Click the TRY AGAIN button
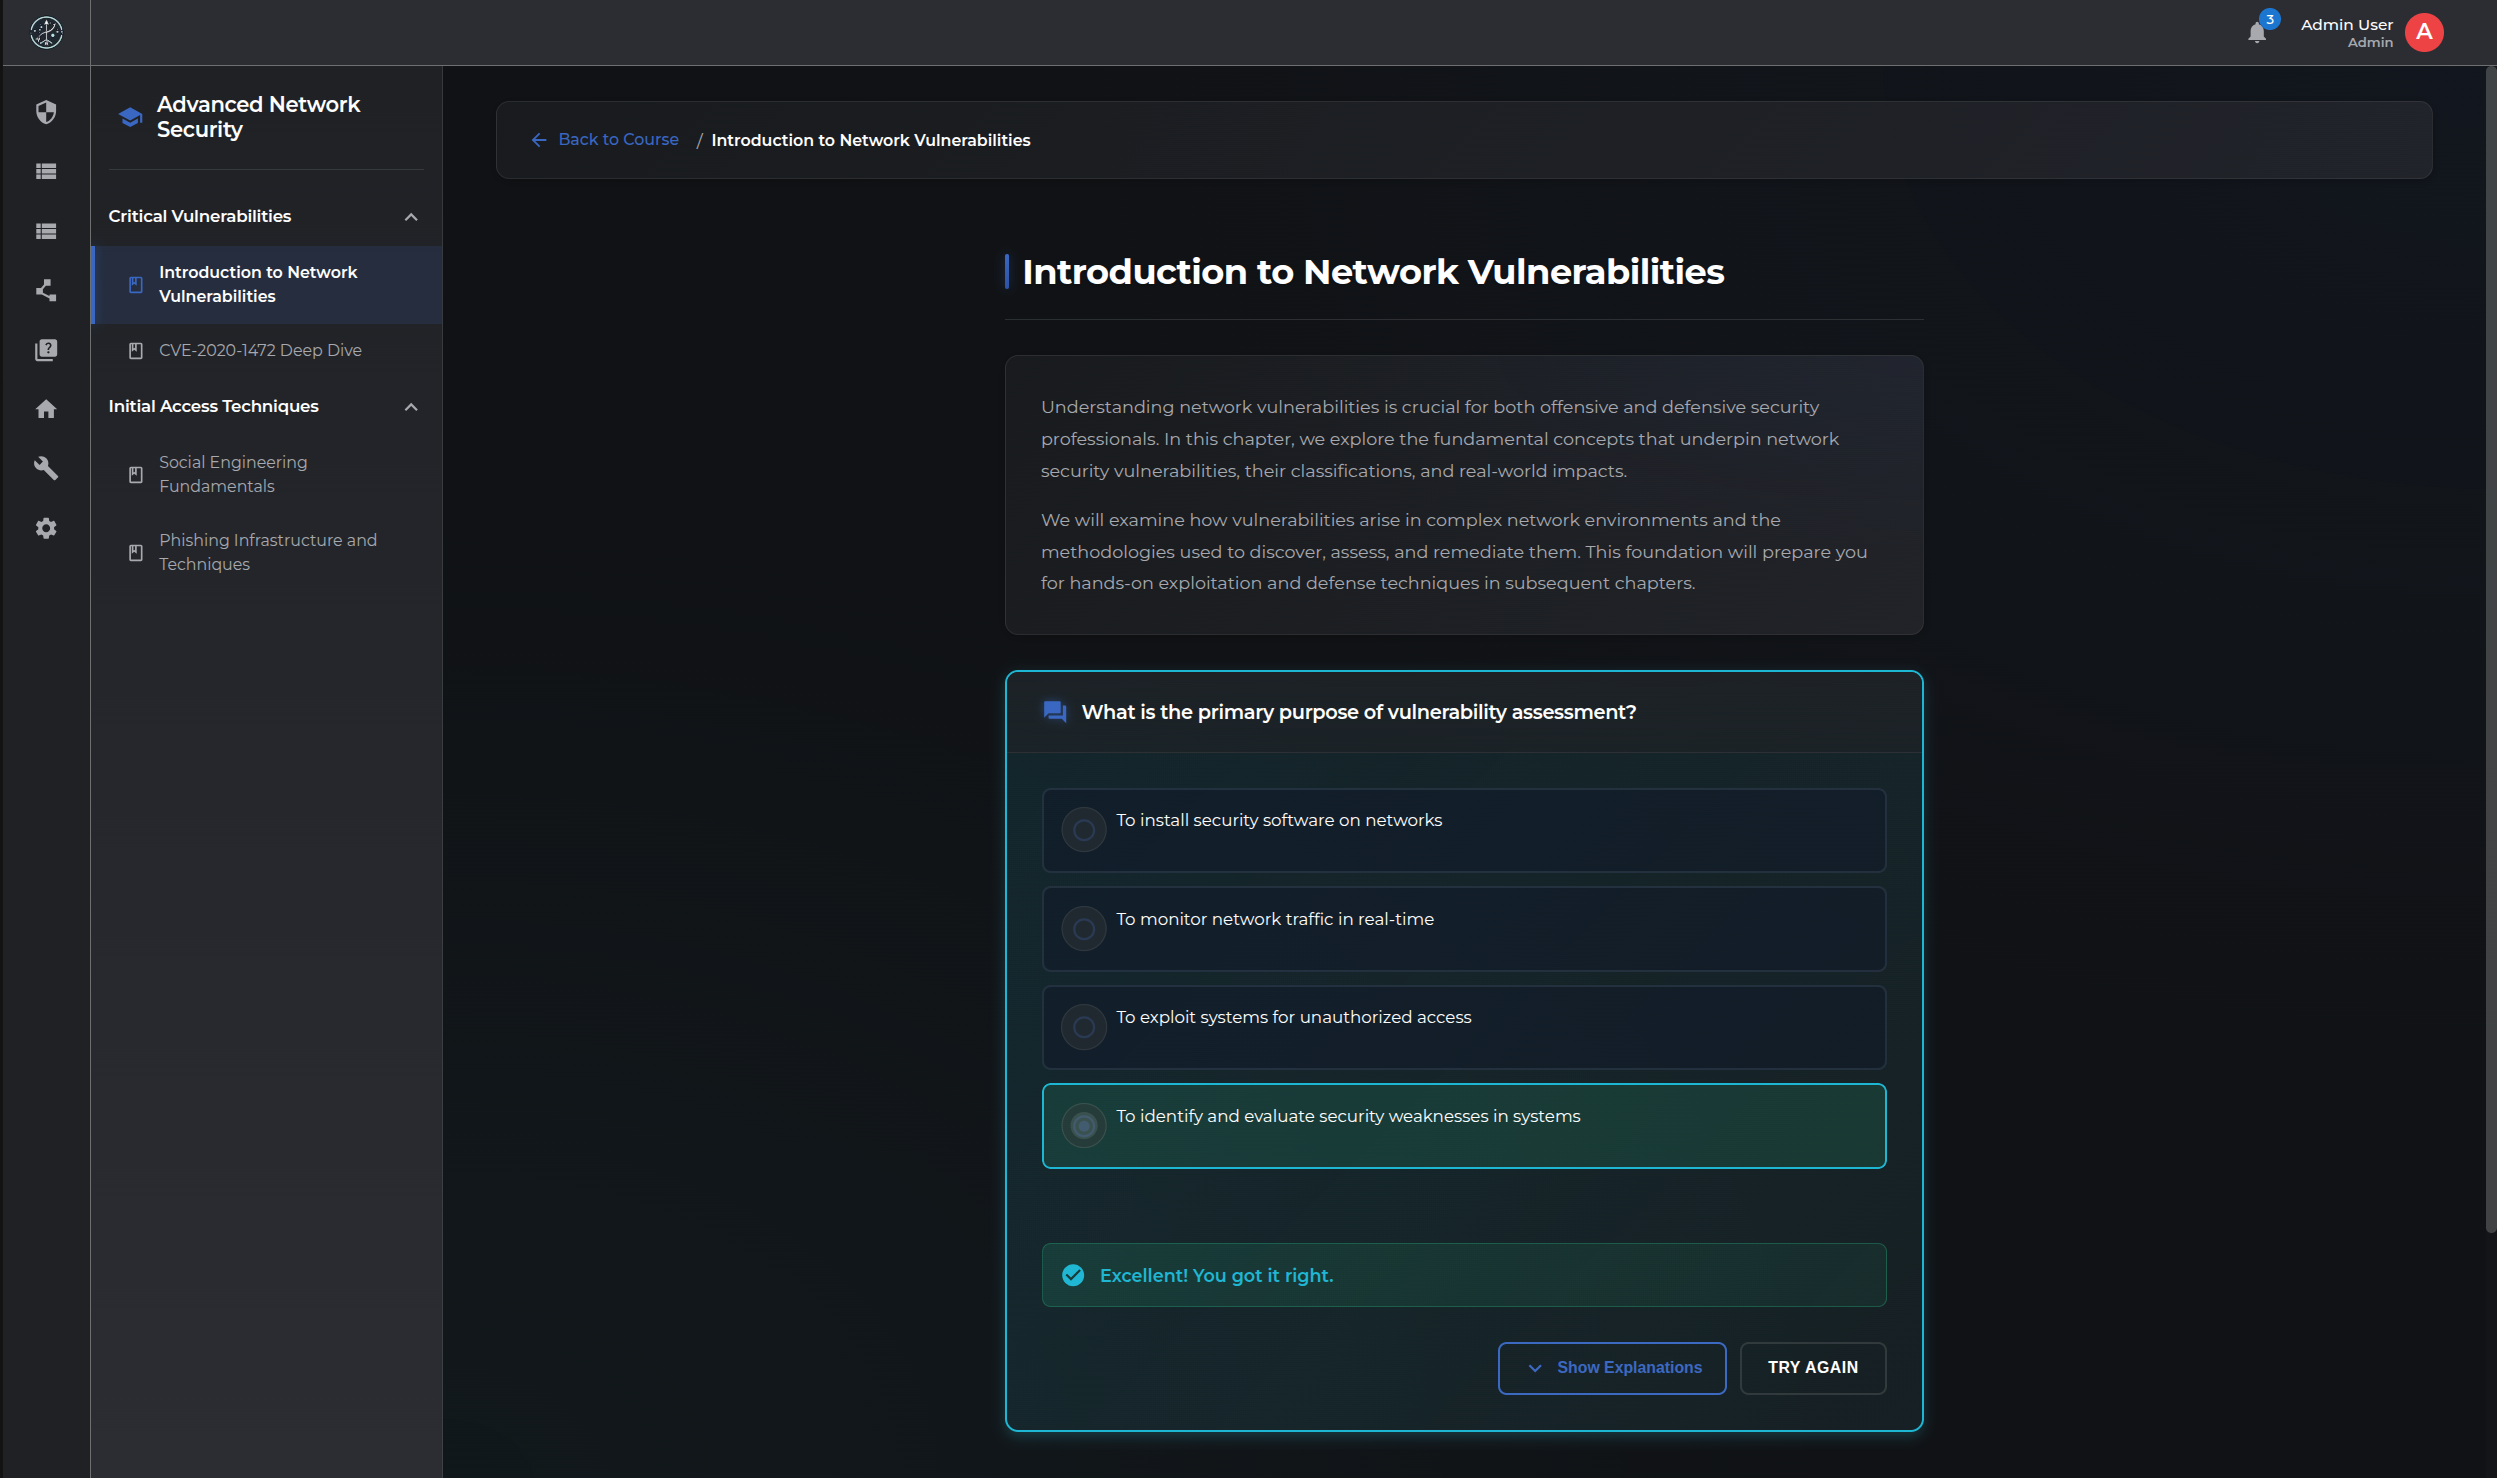Viewport: 2497px width, 1478px height. pos(1812,1367)
